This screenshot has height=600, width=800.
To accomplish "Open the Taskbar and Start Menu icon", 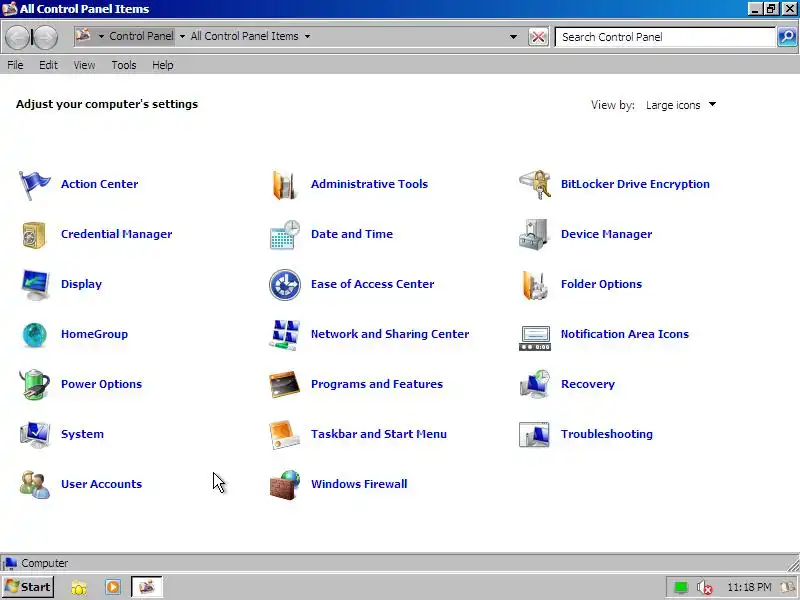I will tap(285, 435).
